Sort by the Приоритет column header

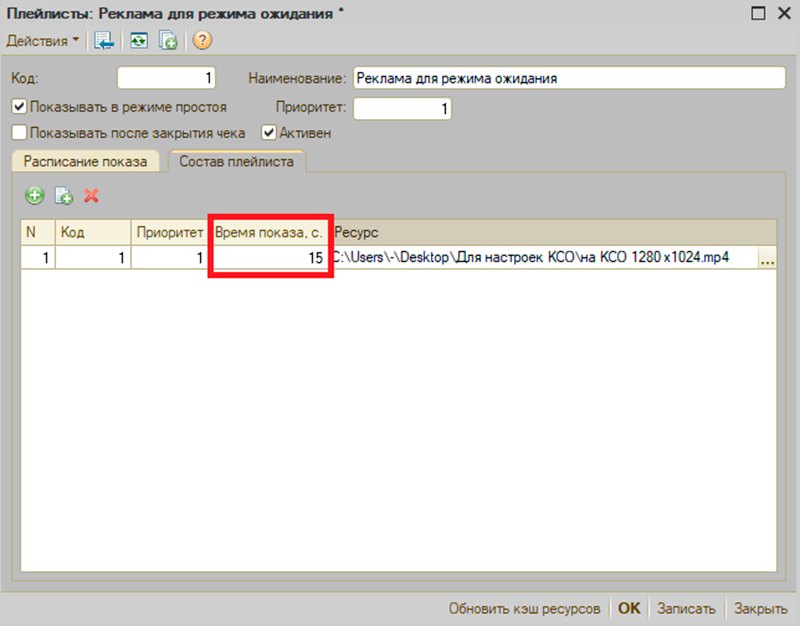click(169, 232)
